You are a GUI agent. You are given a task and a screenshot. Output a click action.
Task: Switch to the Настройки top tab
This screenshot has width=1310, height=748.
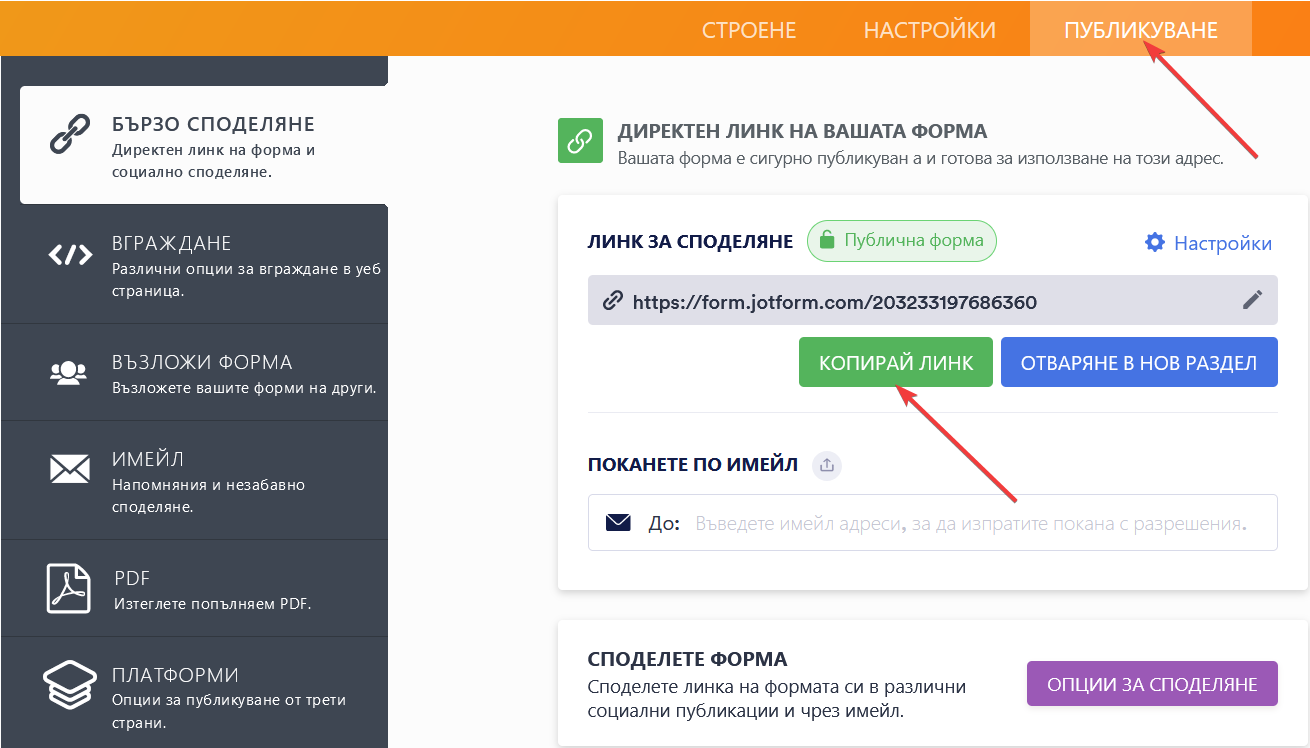coord(929,30)
